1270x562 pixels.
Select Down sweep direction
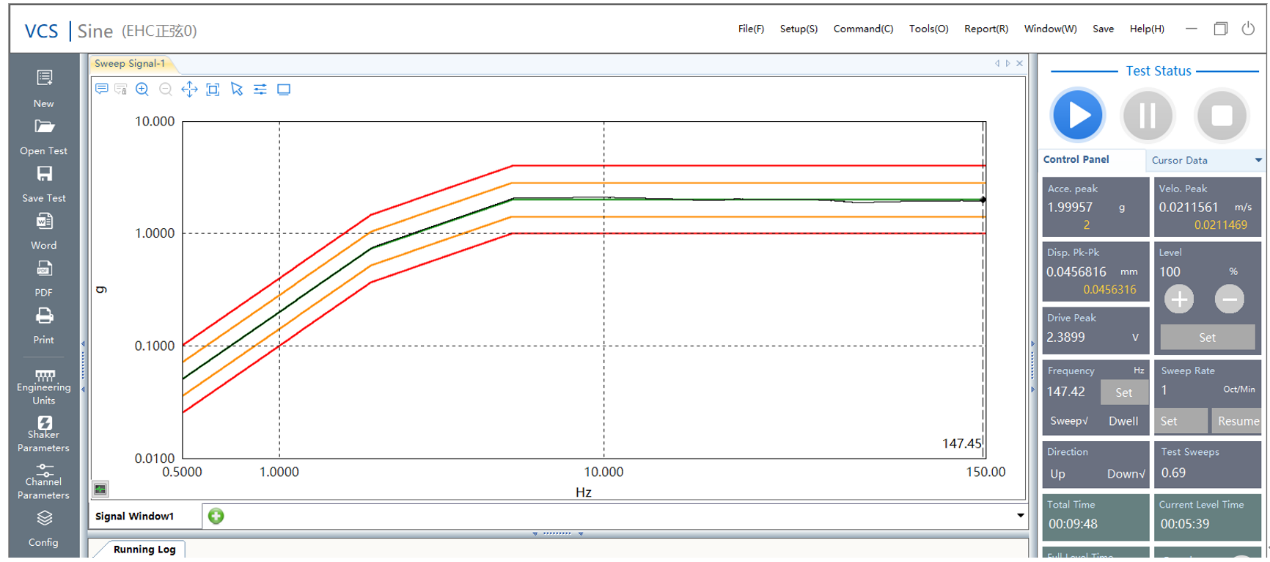point(1125,474)
